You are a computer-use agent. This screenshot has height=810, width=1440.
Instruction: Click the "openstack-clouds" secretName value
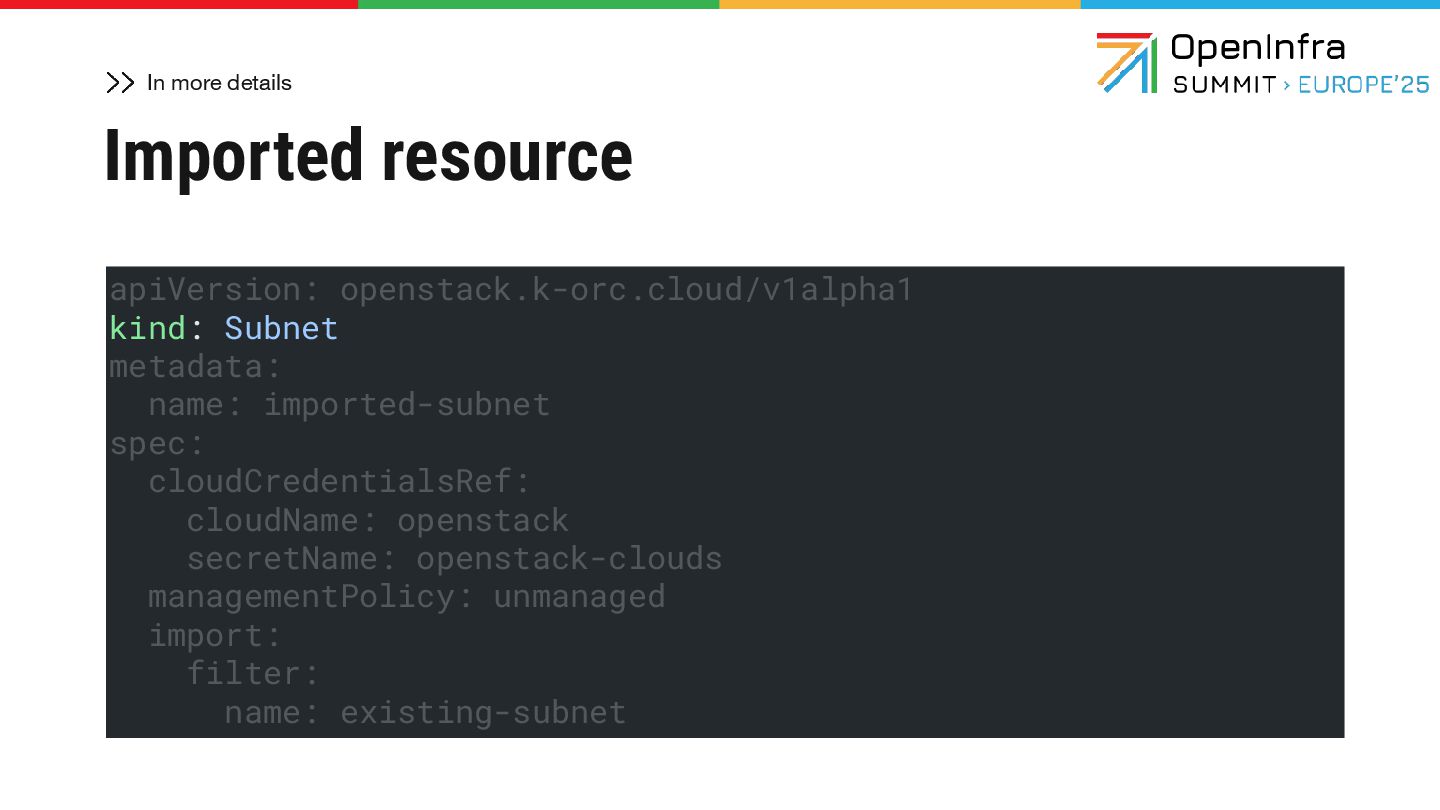(568, 558)
